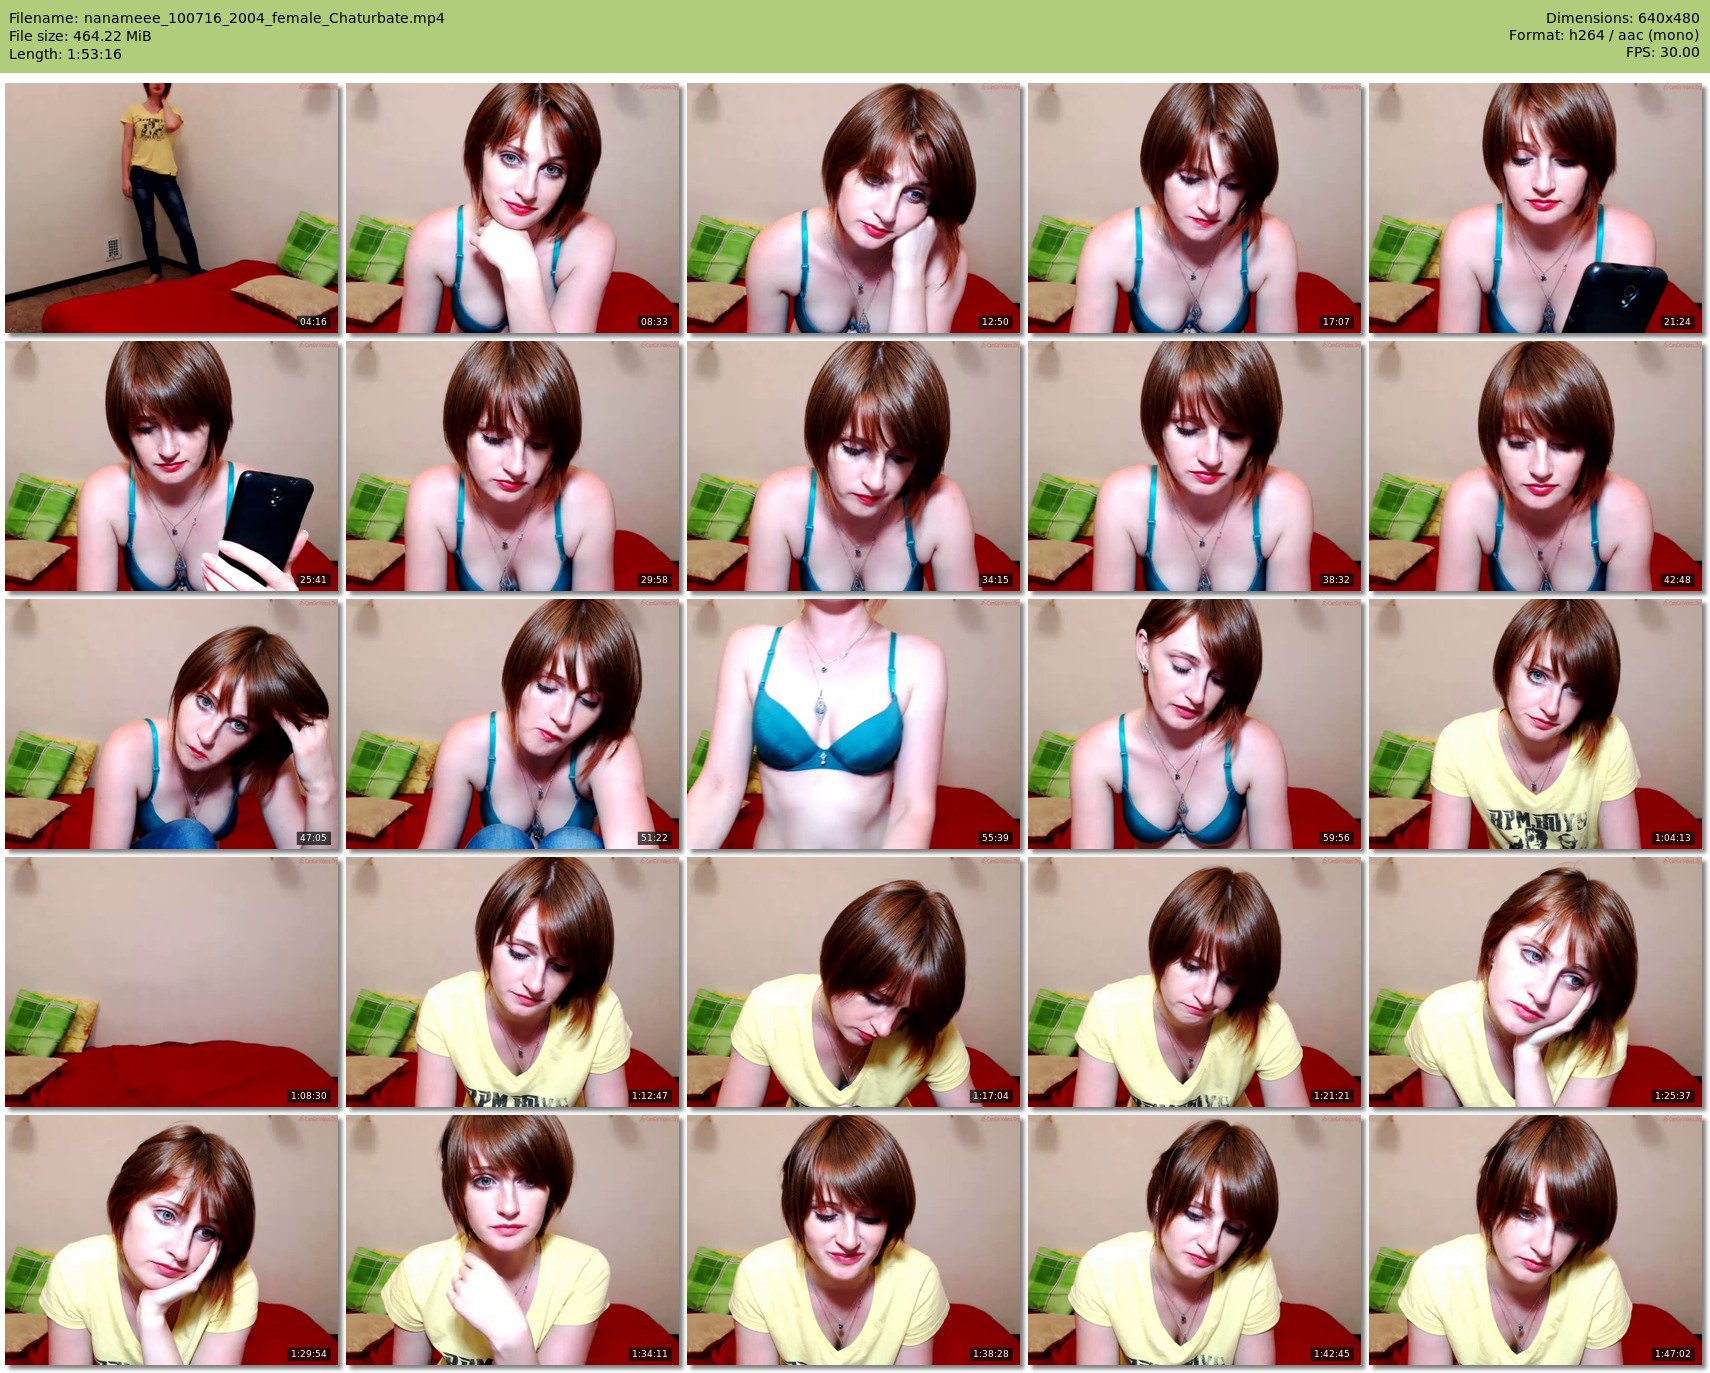Image resolution: width=1710 pixels, height=1373 pixels.
Task: Select the "File size: 464.22 MiB" text
Action: click(x=80, y=36)
